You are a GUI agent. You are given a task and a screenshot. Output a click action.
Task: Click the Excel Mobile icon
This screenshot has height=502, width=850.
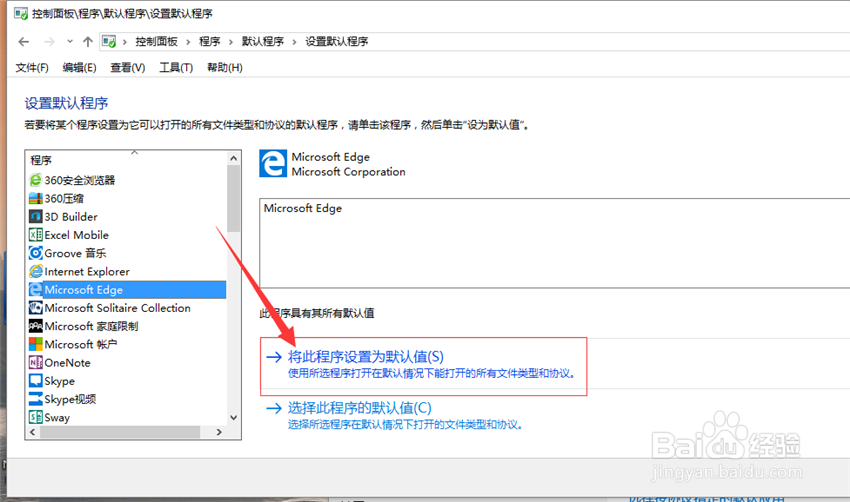(35, 235)
